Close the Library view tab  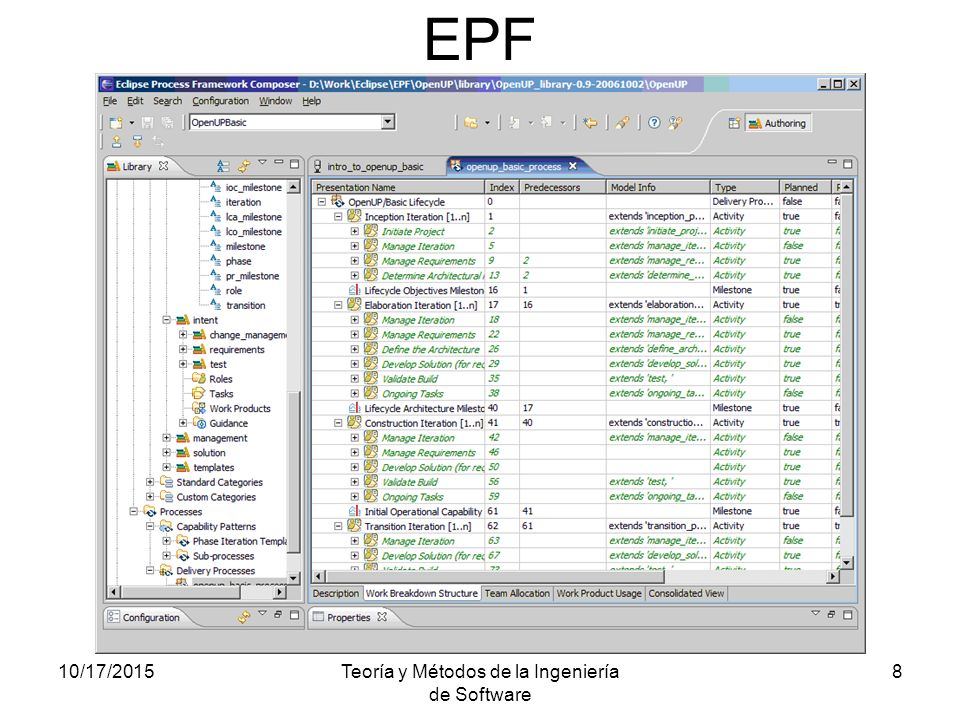pos(163,166)
